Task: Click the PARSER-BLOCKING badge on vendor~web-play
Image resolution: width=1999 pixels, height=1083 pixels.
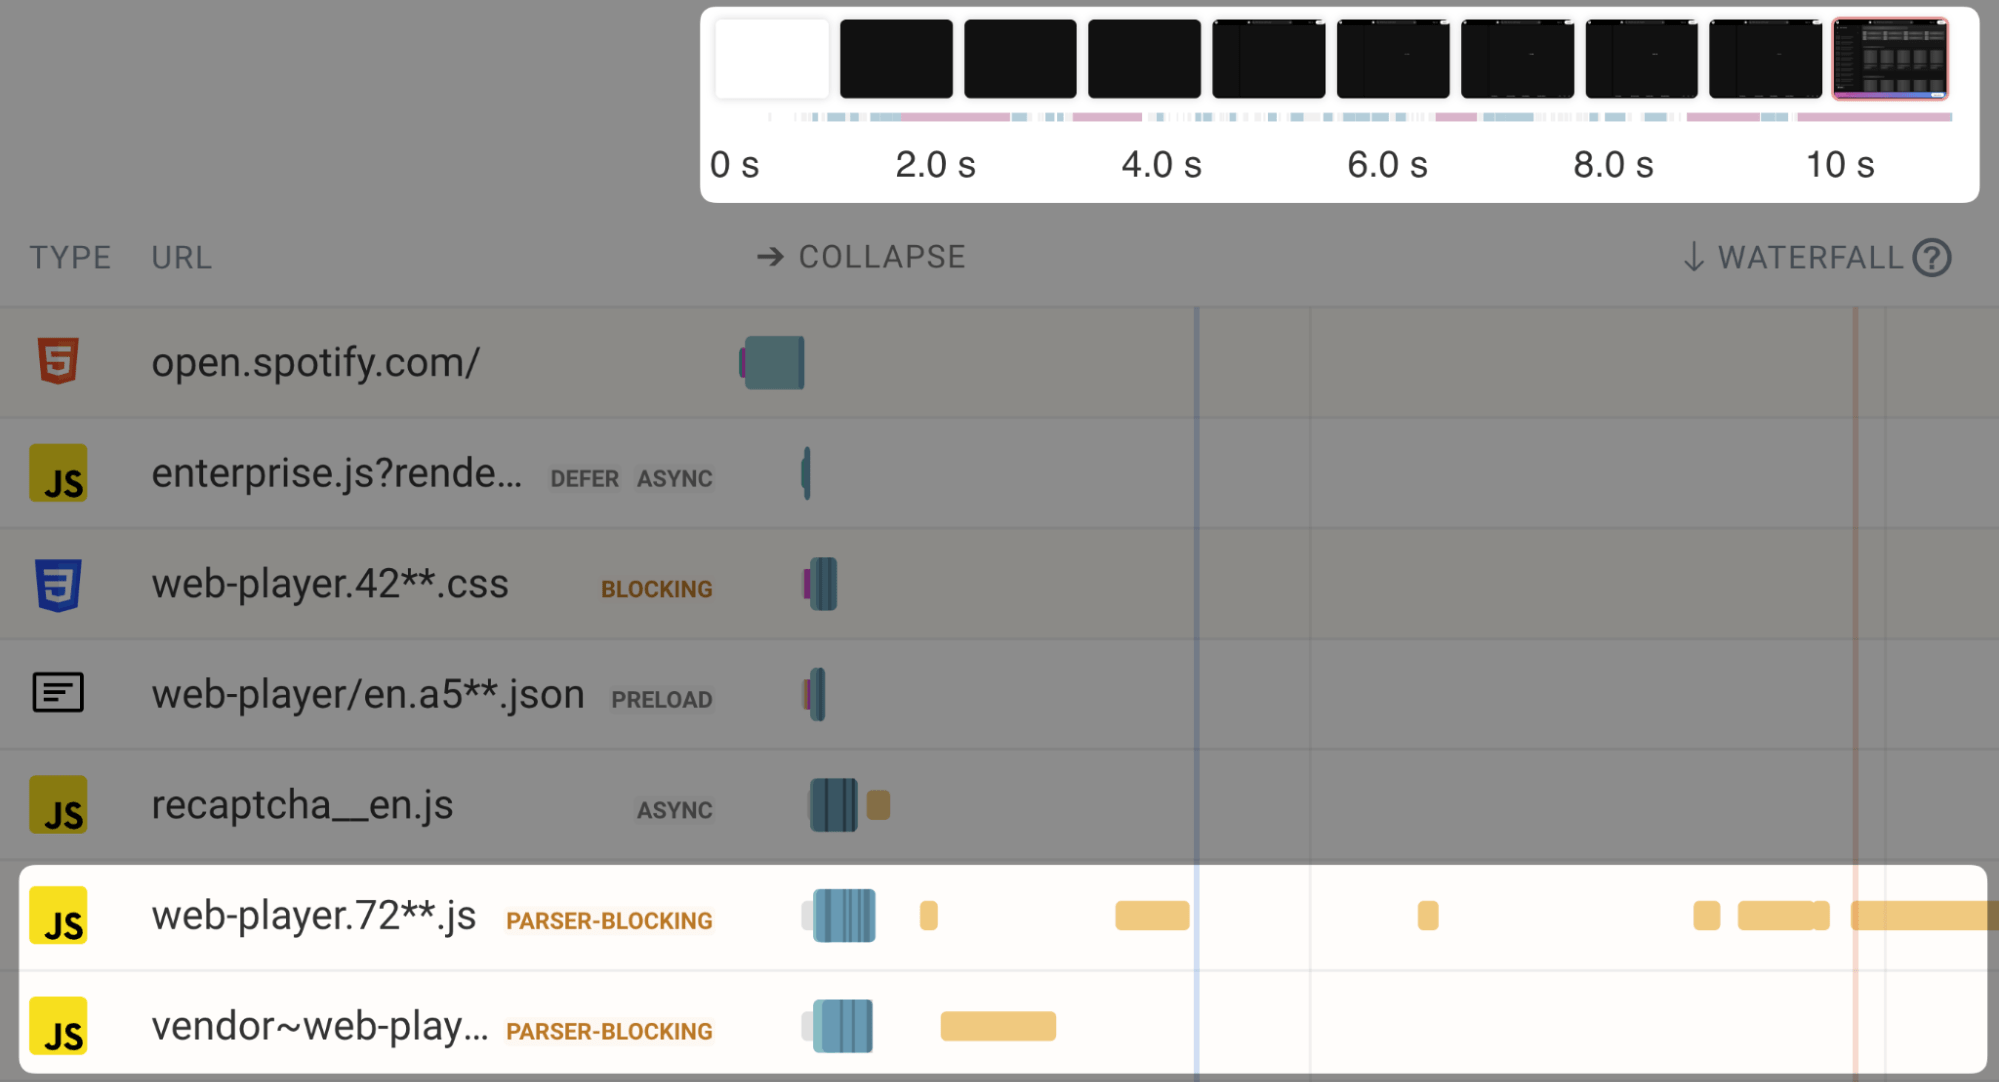Action: [608, 1031]
